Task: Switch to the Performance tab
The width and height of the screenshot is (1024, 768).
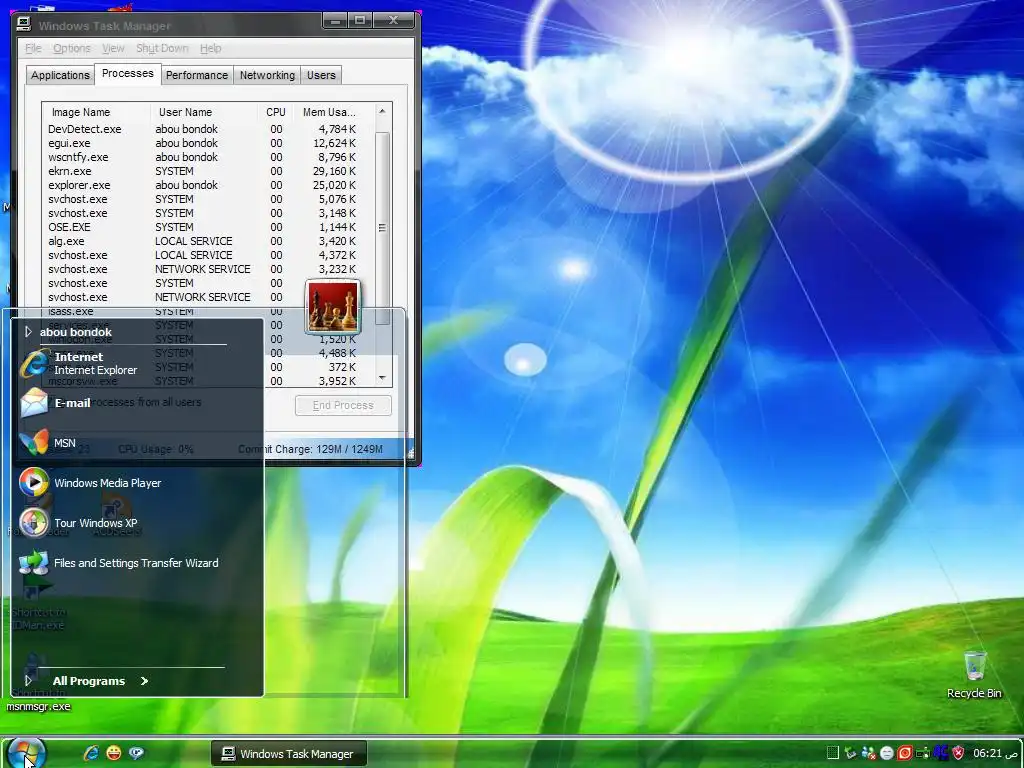Action: point(197,75)
